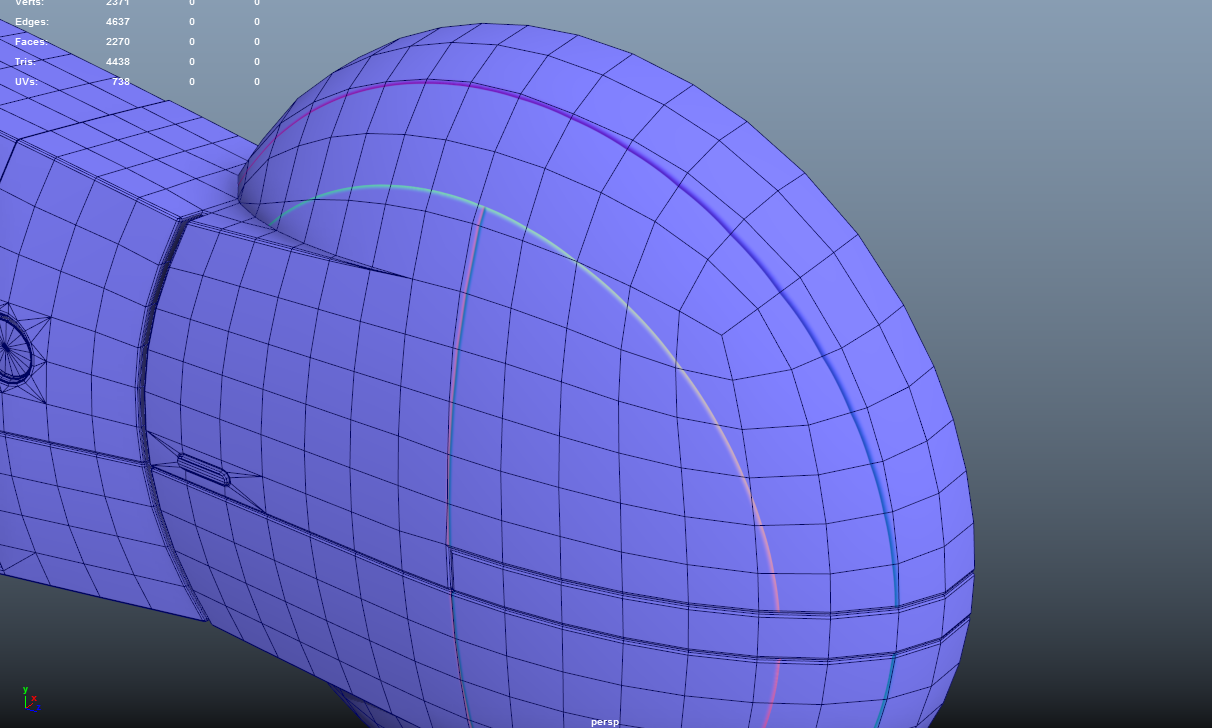Click the edge count value 4637

pyautogui.click(x=118, y=22)
